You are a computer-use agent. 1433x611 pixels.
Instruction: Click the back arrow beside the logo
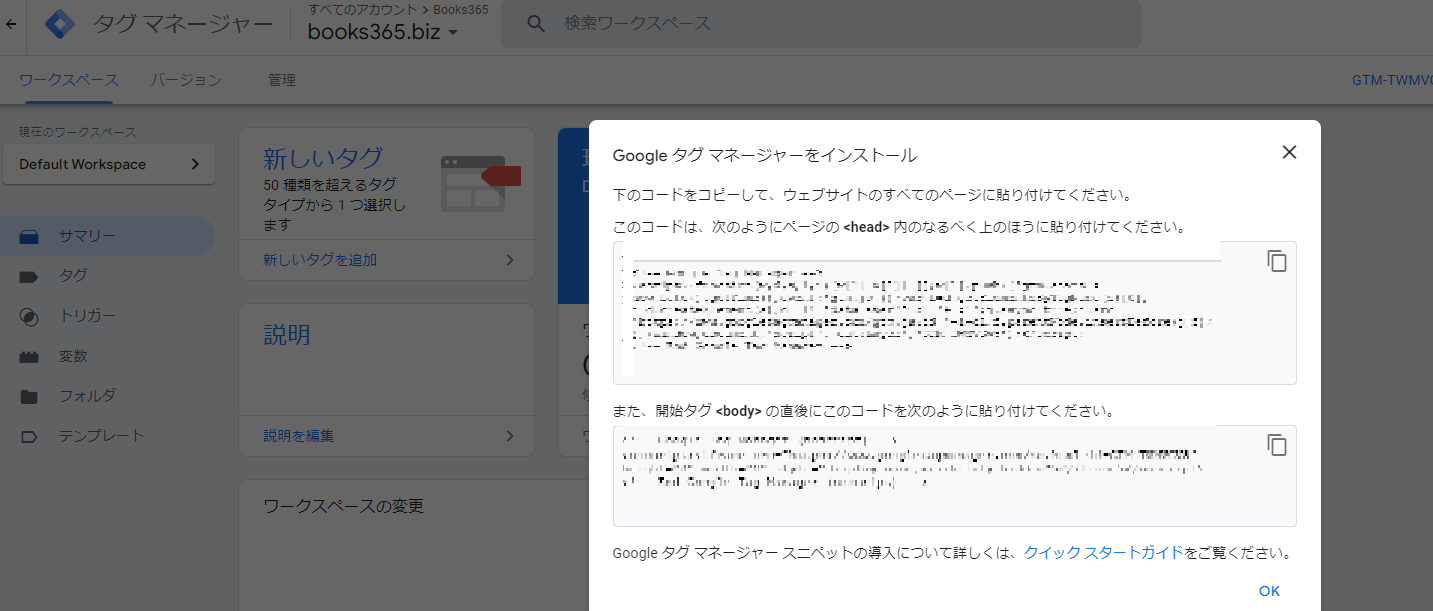[12, 23]
